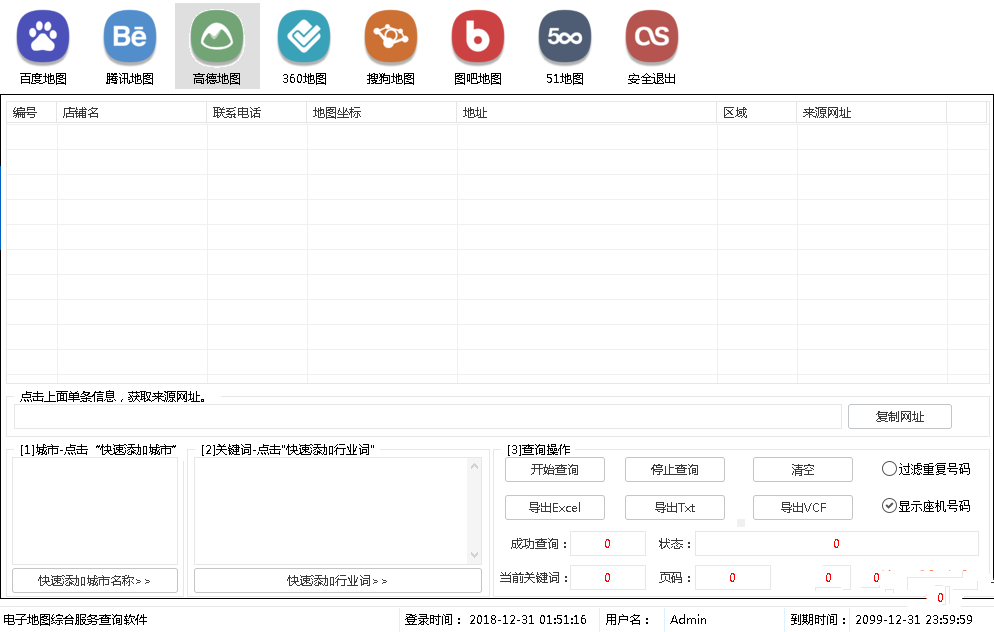The height and width of the screenshot is (632, 994).
Task: Start search with 开始查询 button
Action: pos(555,470)
